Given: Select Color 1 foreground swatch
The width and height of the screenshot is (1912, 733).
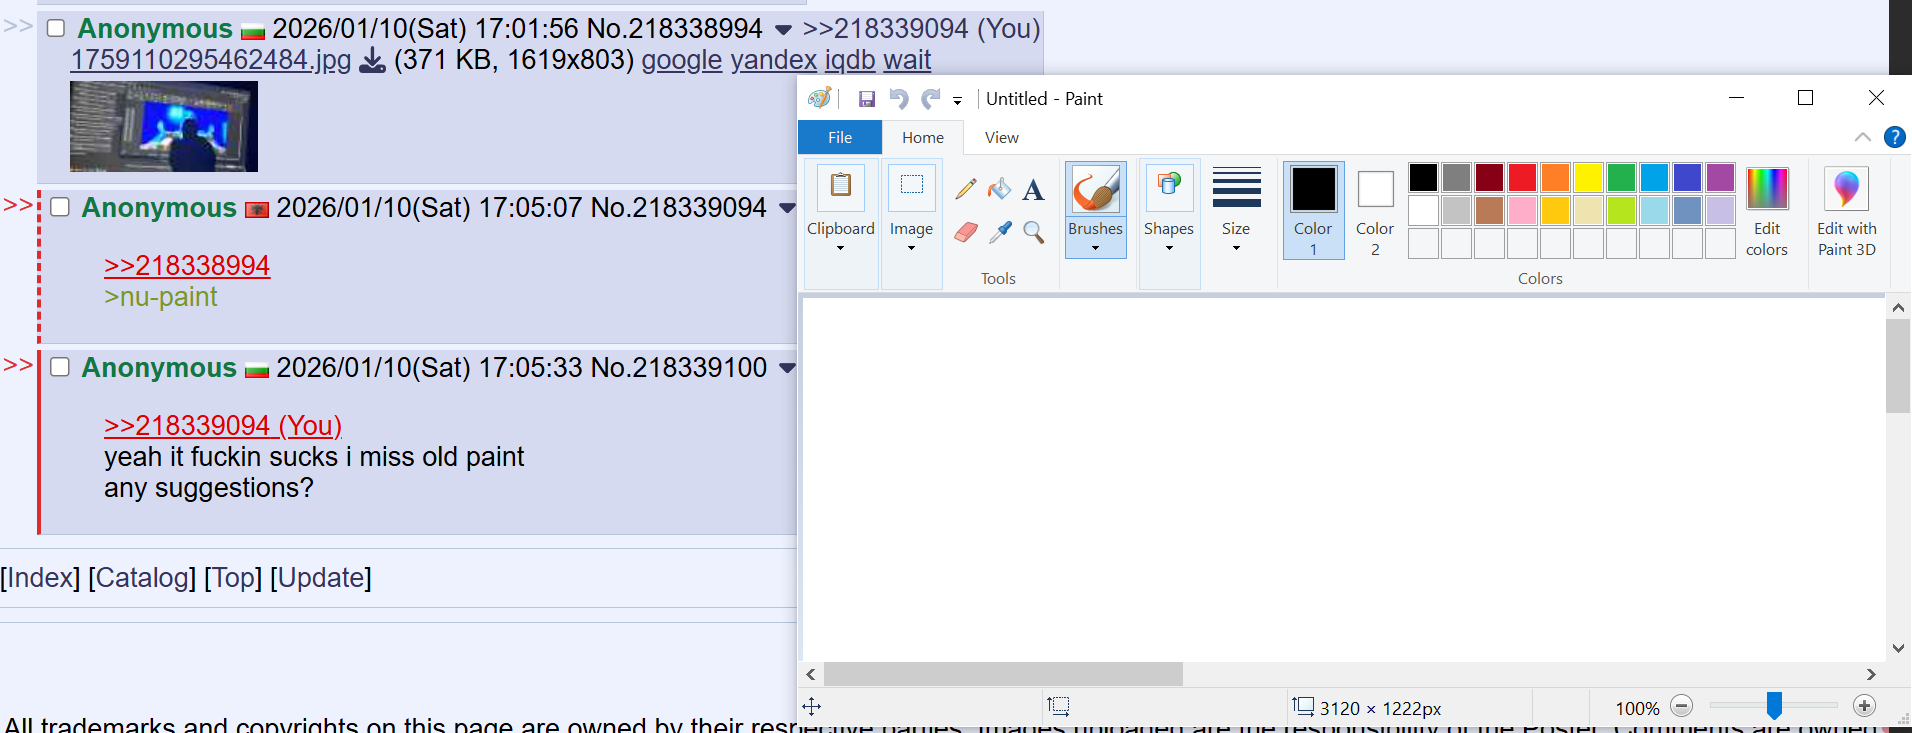Looking at the screenshot, I should pyautogui.click(x=1313, y=210).
